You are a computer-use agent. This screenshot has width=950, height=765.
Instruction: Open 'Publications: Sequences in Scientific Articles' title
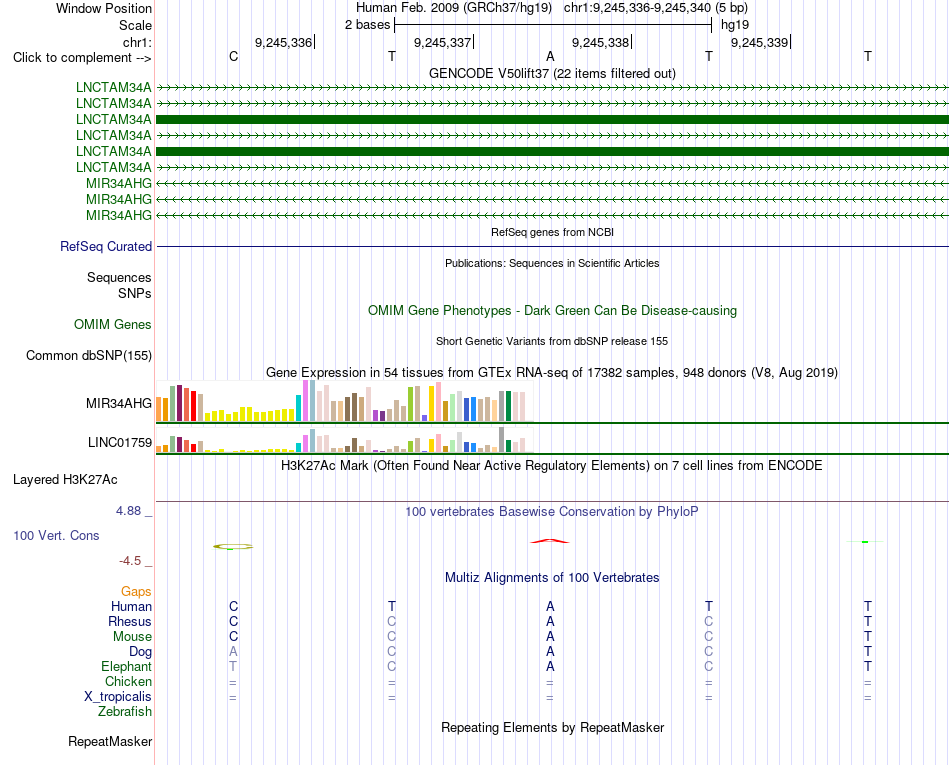[552, 263]
